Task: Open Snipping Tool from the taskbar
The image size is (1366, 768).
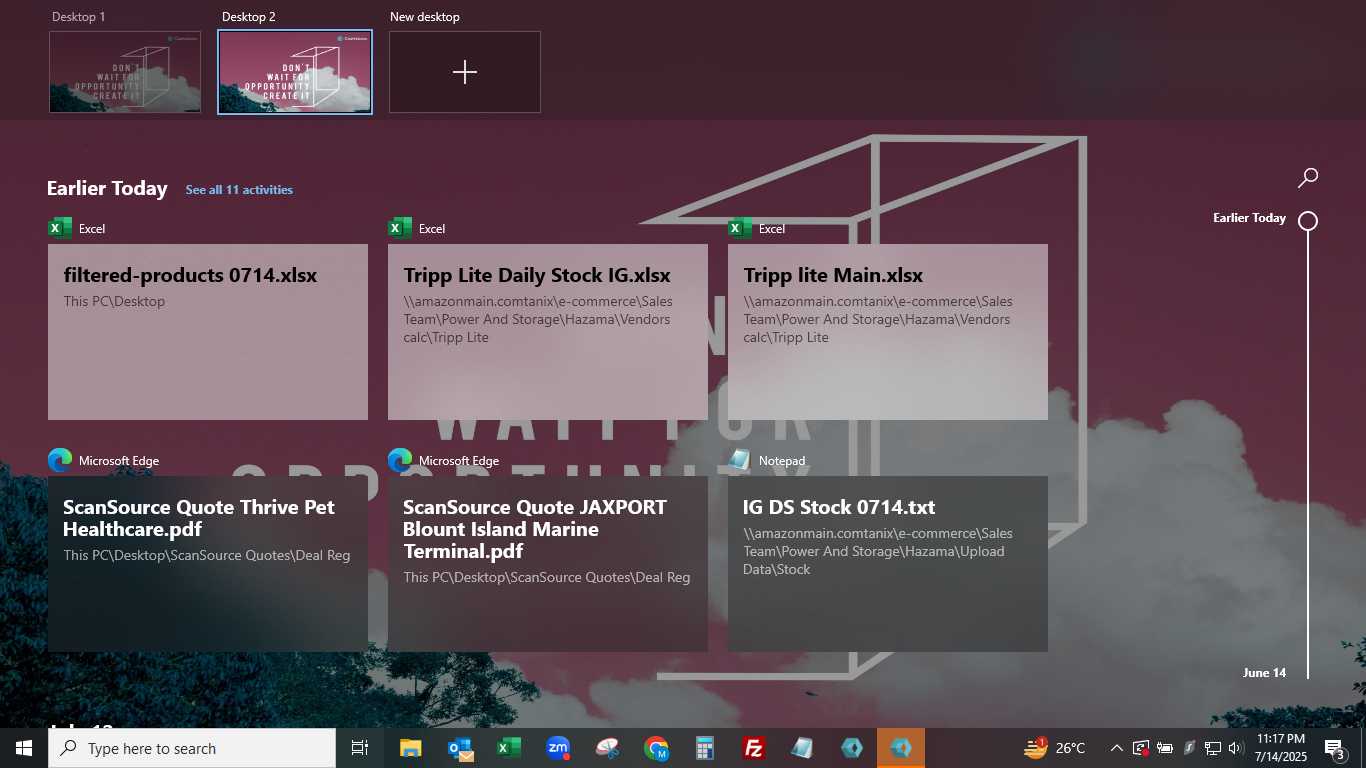Action: pyautogui.click(x=607, y=748)
